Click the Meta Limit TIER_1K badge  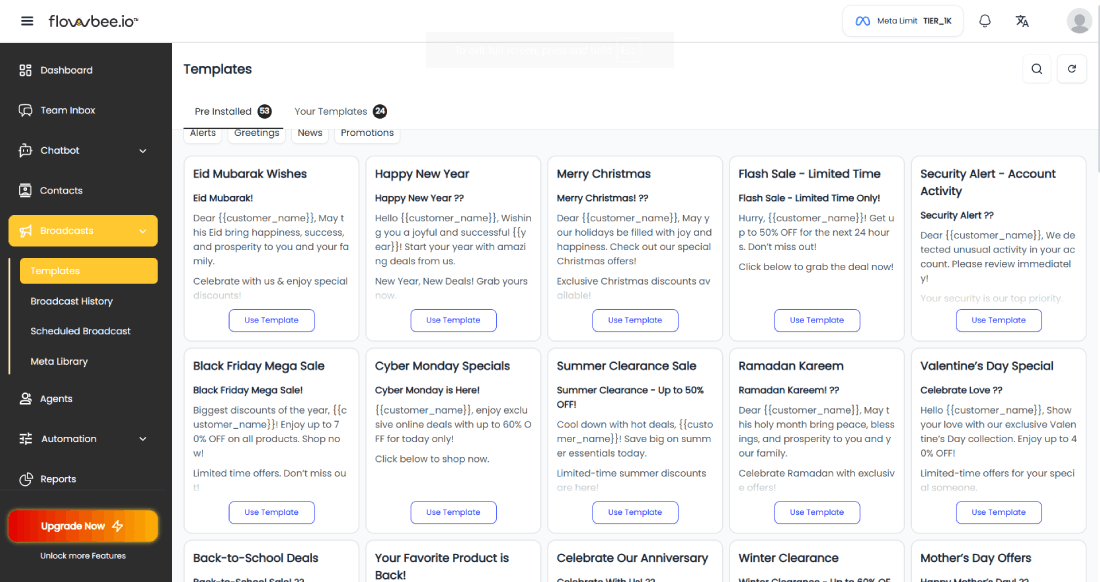[x=902, y=20]
